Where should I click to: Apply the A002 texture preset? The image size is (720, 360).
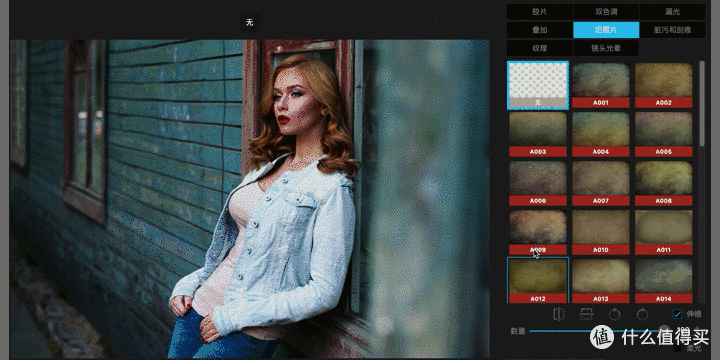coord(664,85)
